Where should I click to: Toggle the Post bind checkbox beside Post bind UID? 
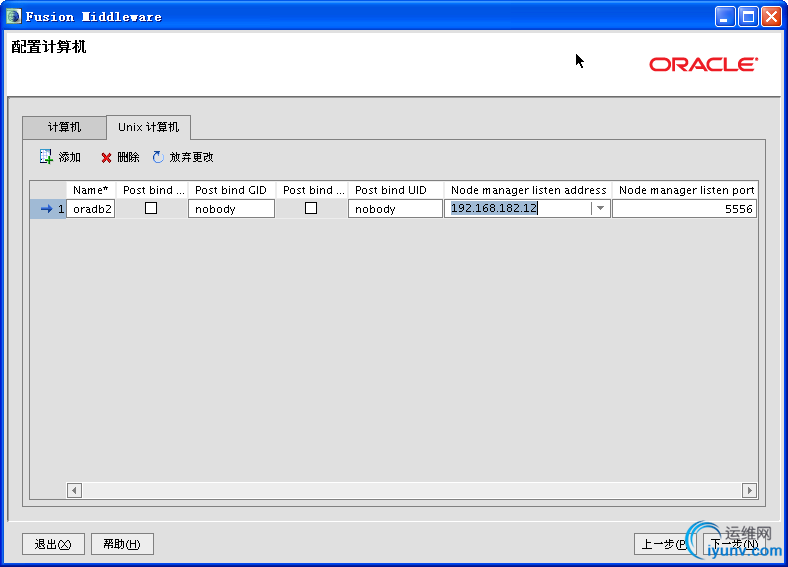311,208
